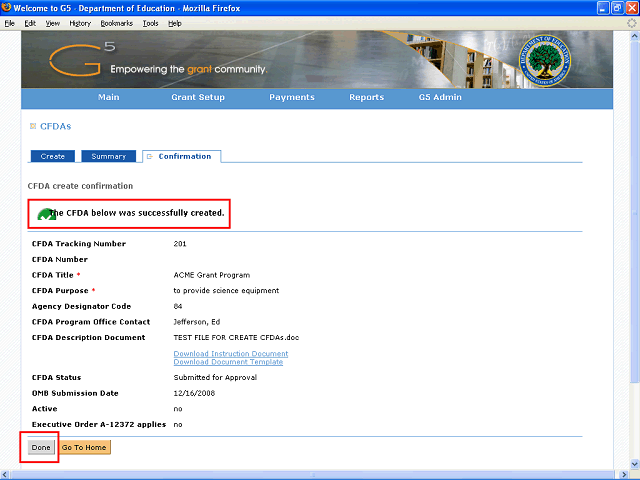The width and height of the screenshot is (640, 480).
Task: Open the View menu
Action: click(x=53, y=23)
